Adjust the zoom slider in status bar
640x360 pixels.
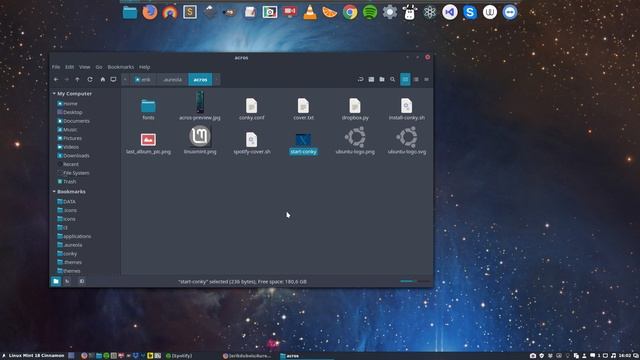[415, 281]
